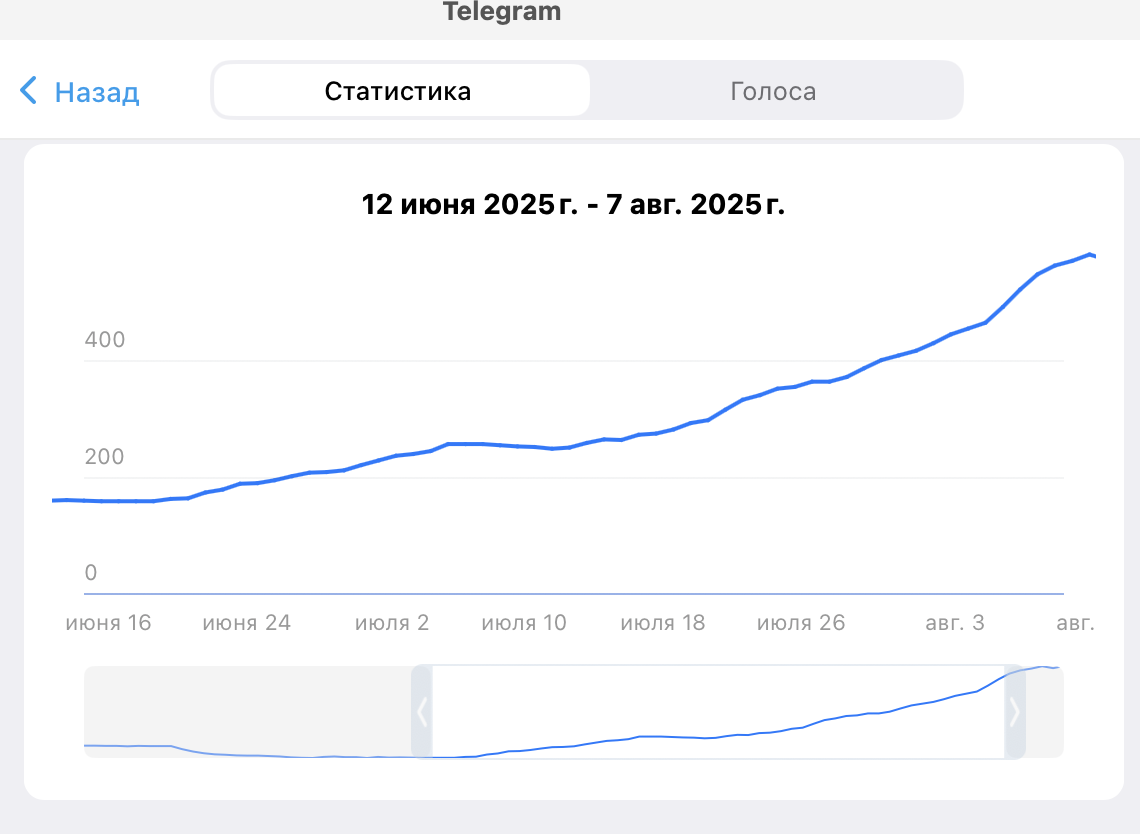Viewport: 1140px width, 834px height.
Task: Click the Telegram window title
Action: pyautogui.click(x=502, y=12)
